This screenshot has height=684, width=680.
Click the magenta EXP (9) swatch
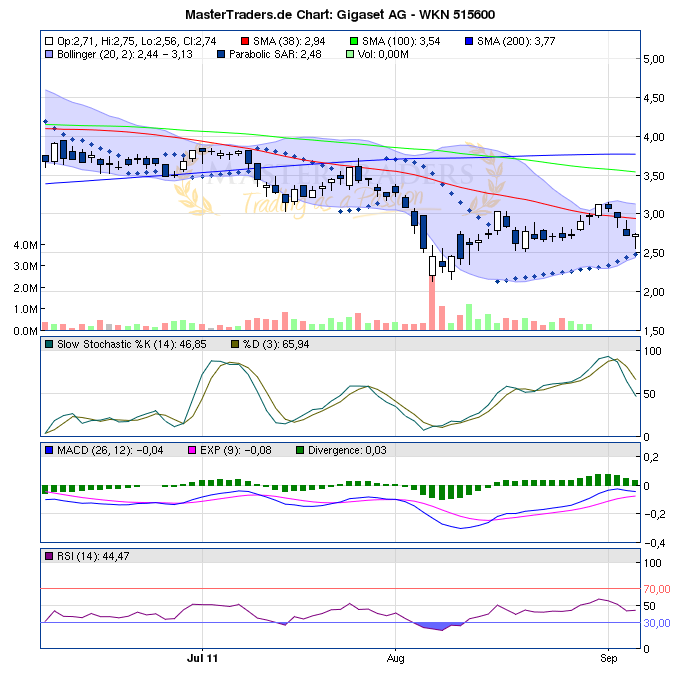pyautogui.click(x=191, y=450)
